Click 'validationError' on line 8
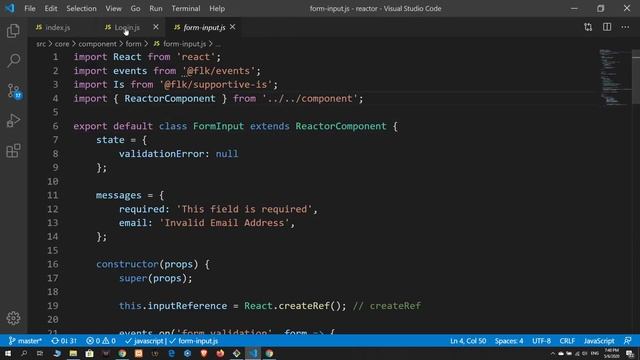The width and height of the screenshot is (640, 360). (x=162, y=154)
